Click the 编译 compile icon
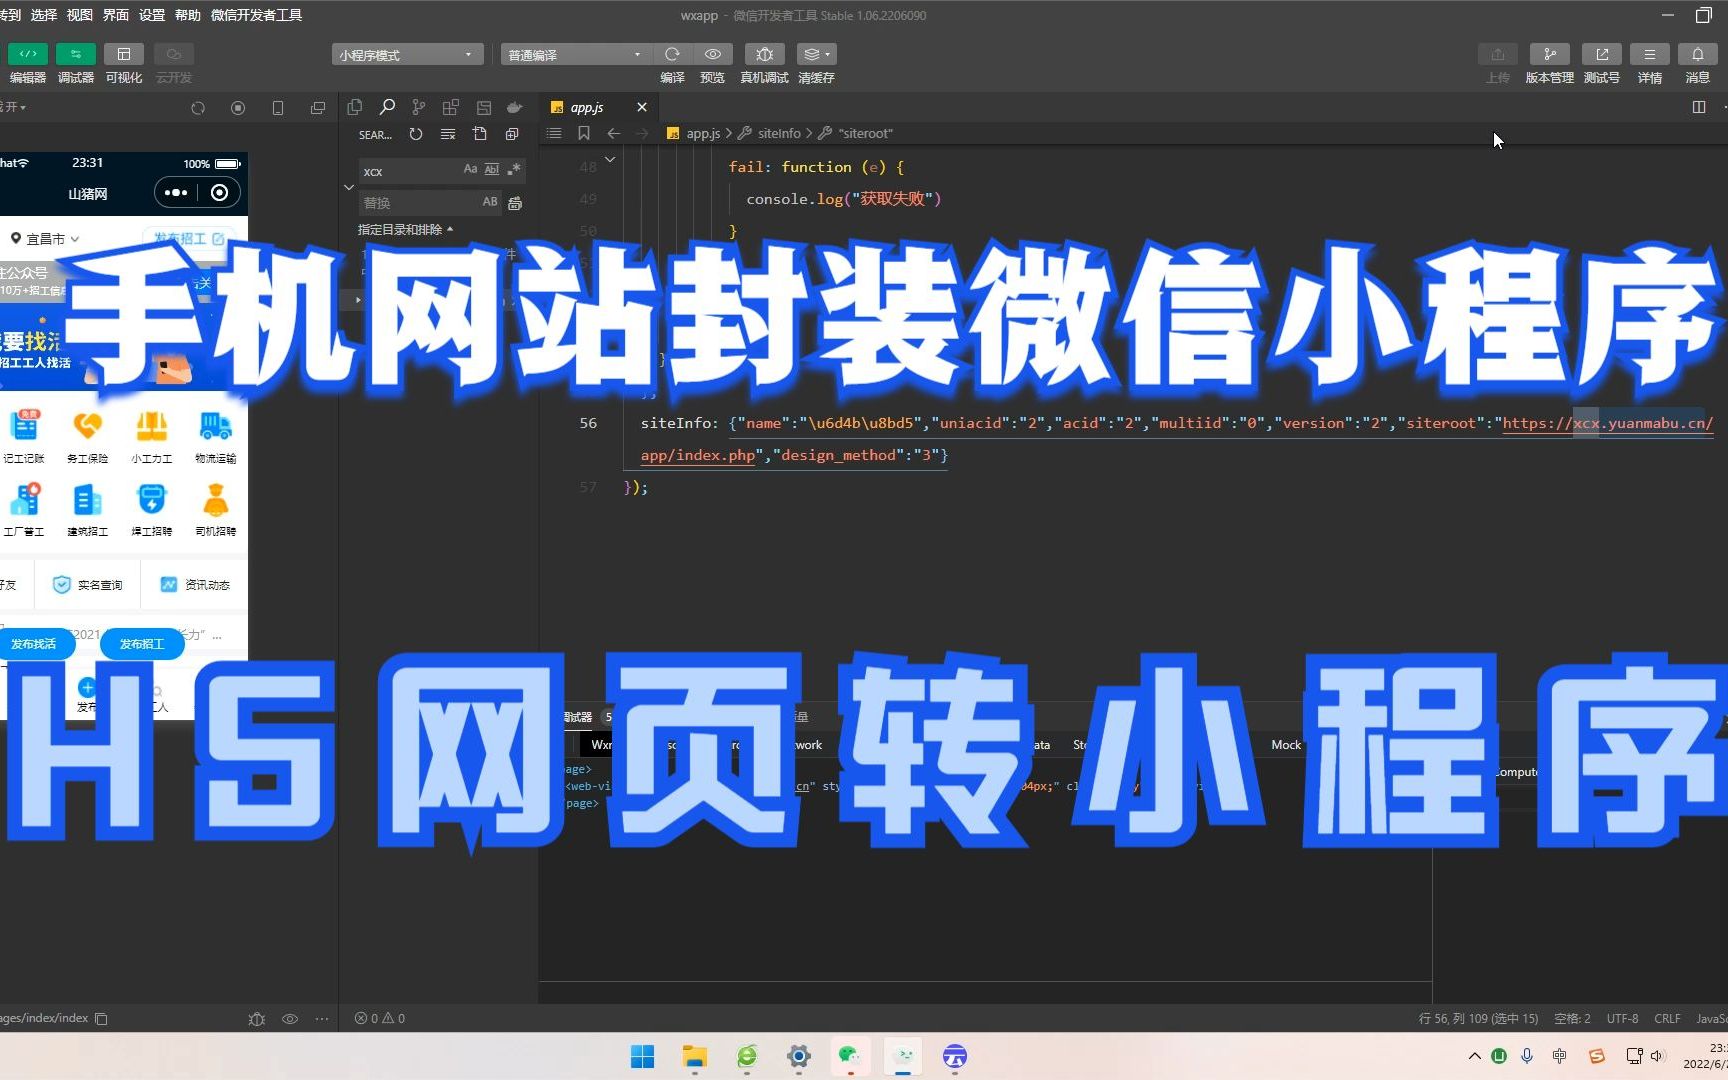This screenshot has height=1080, width=1728. point(672,55)
